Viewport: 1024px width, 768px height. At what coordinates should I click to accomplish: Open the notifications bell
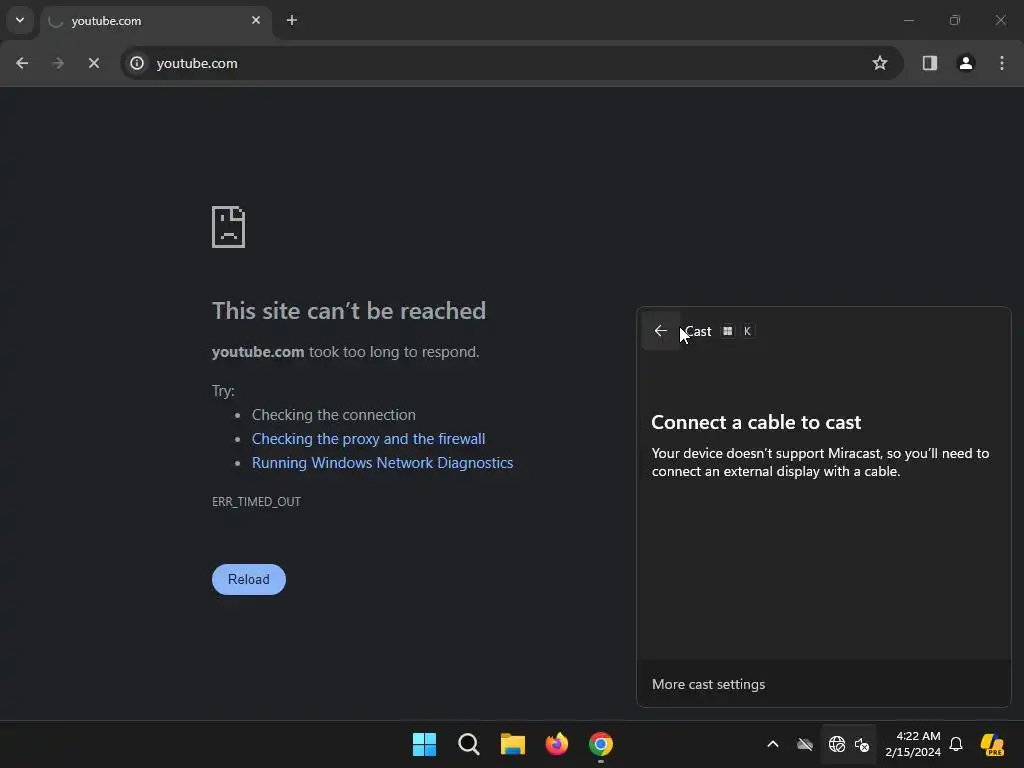click(x=956, y=744)
